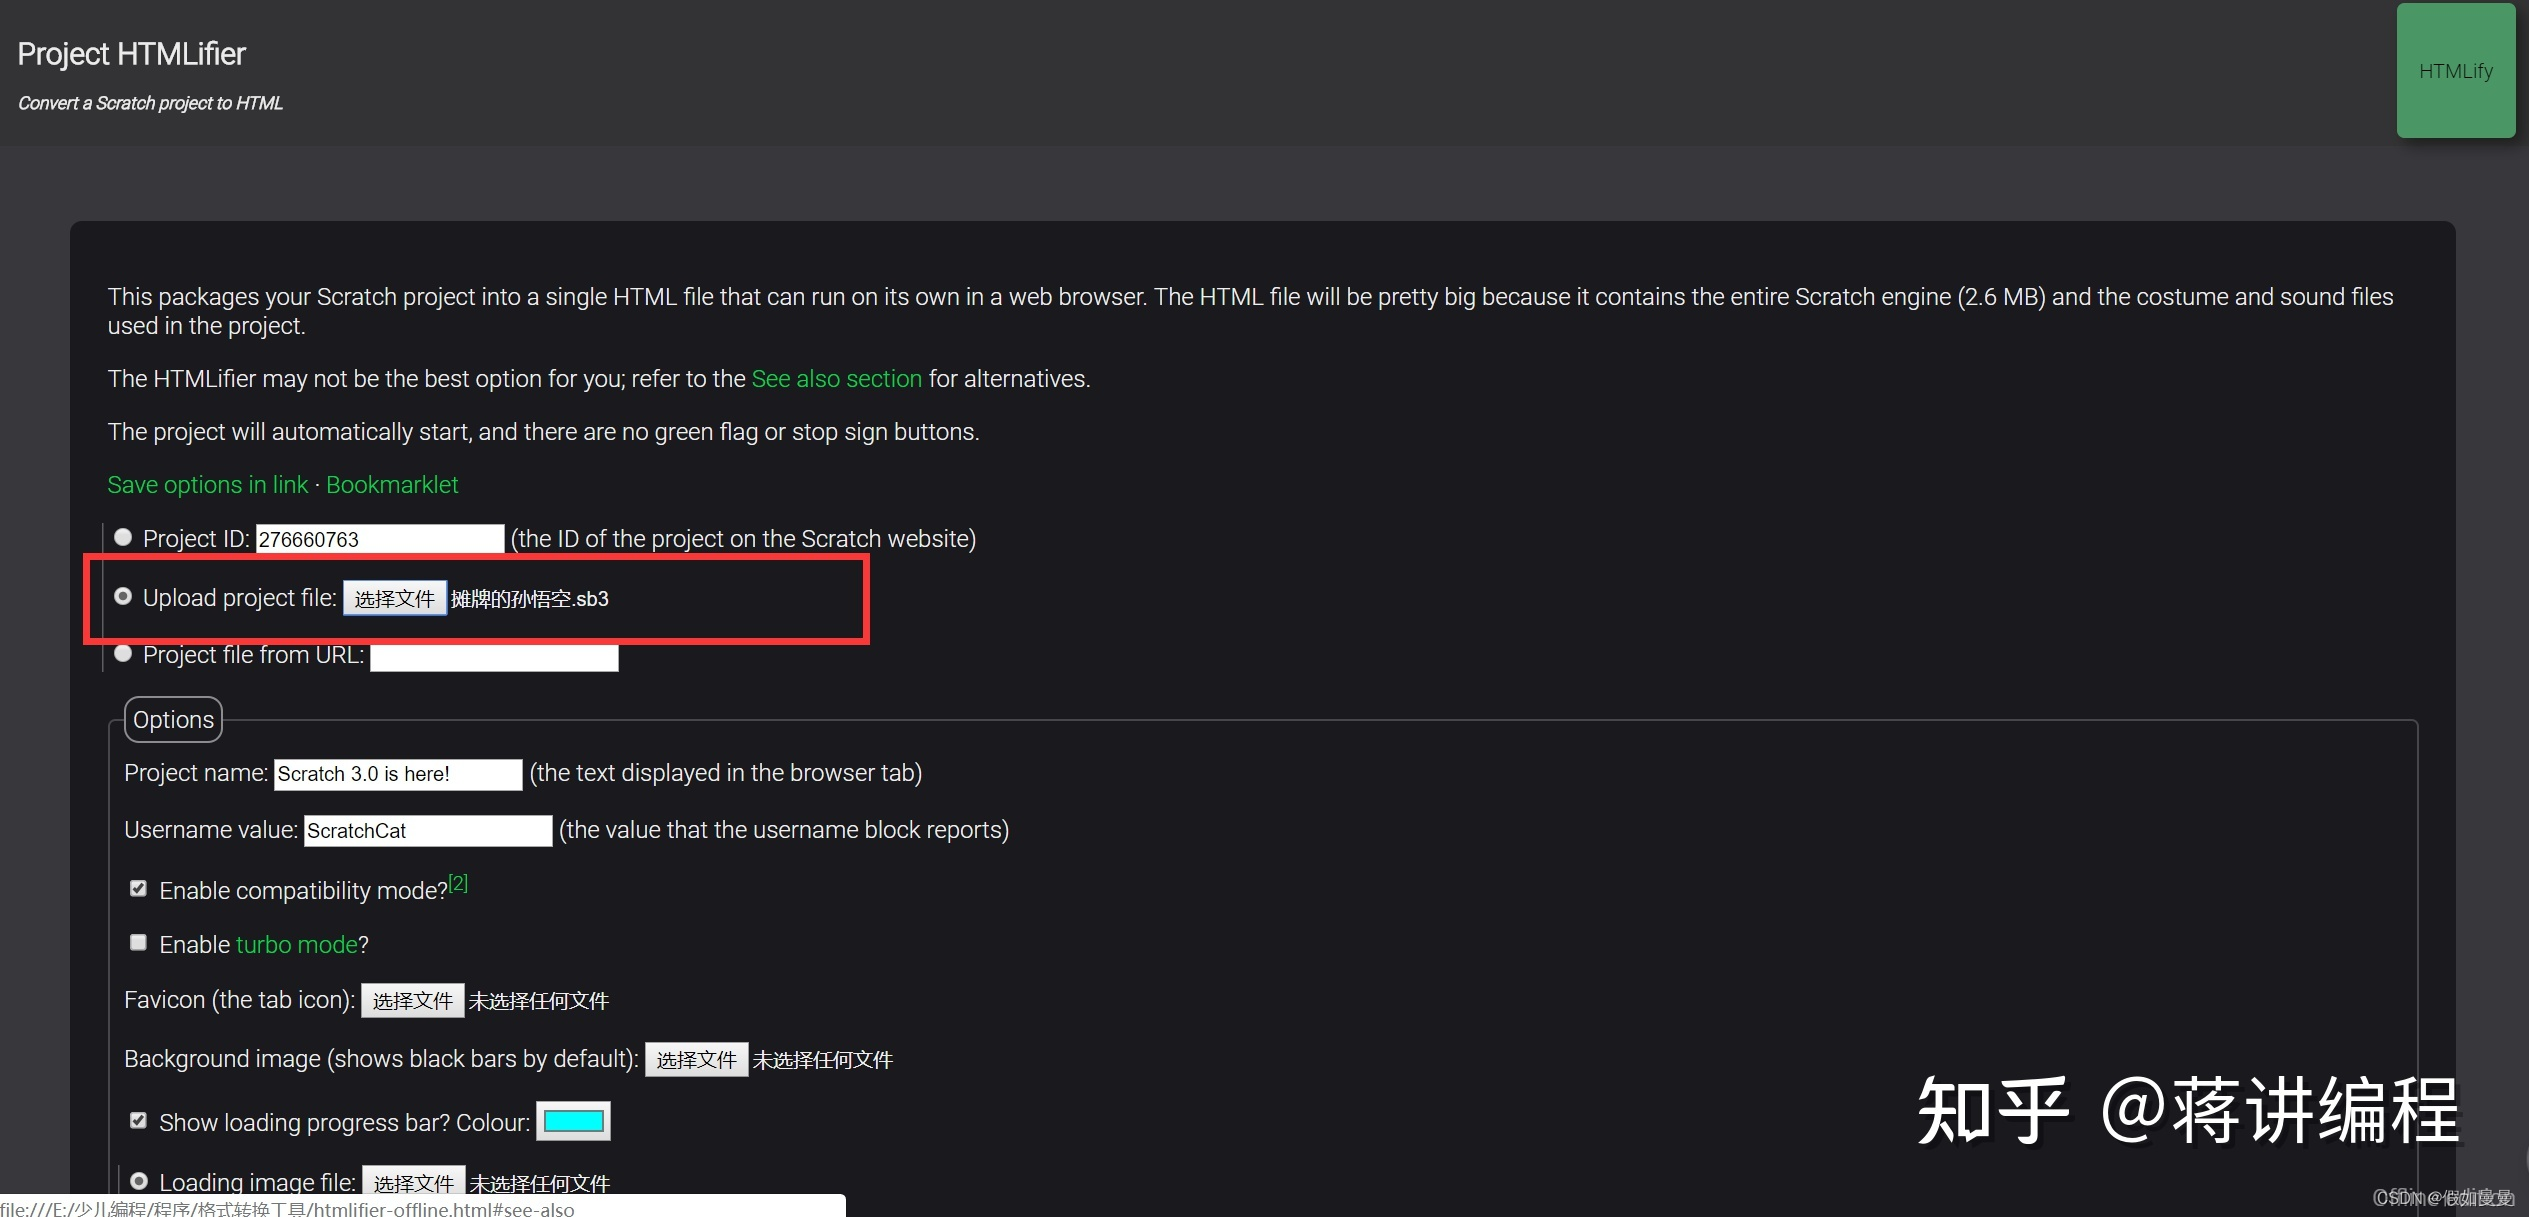Click the Project ID number field
Screen dimensions: 2529x1217
[379, 539]
